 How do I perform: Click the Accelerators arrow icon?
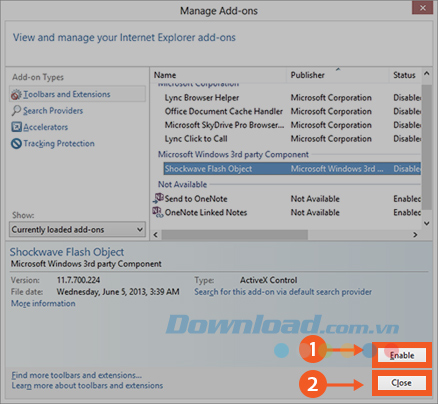16,127
